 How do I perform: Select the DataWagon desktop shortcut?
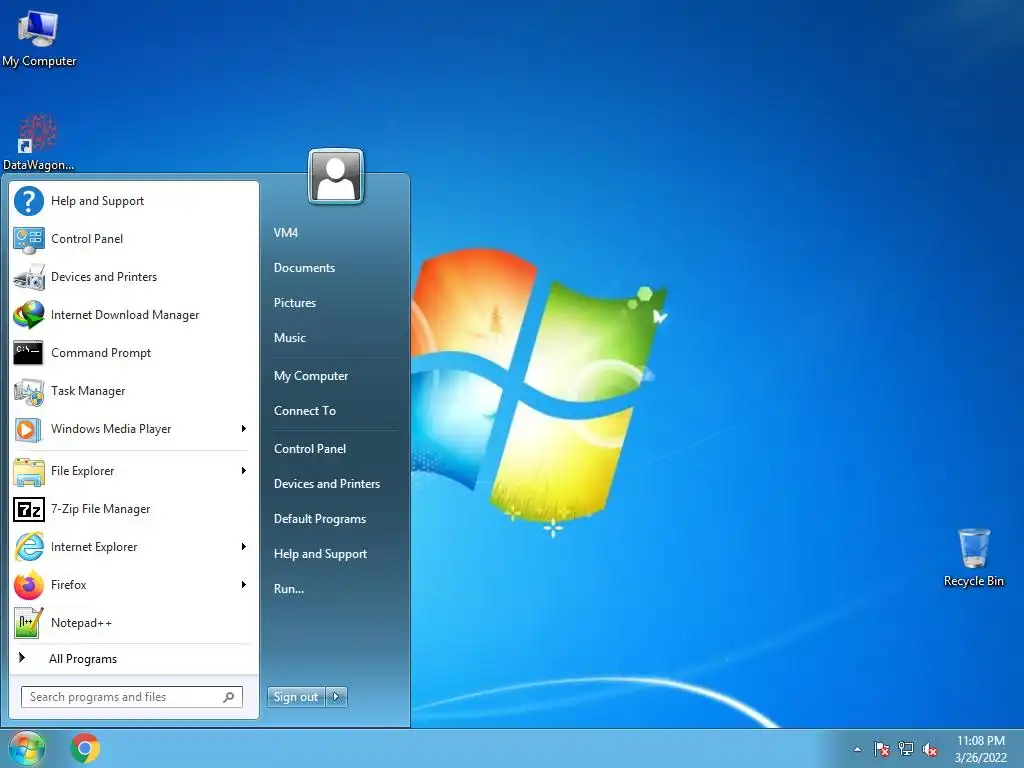pos(38,142)
